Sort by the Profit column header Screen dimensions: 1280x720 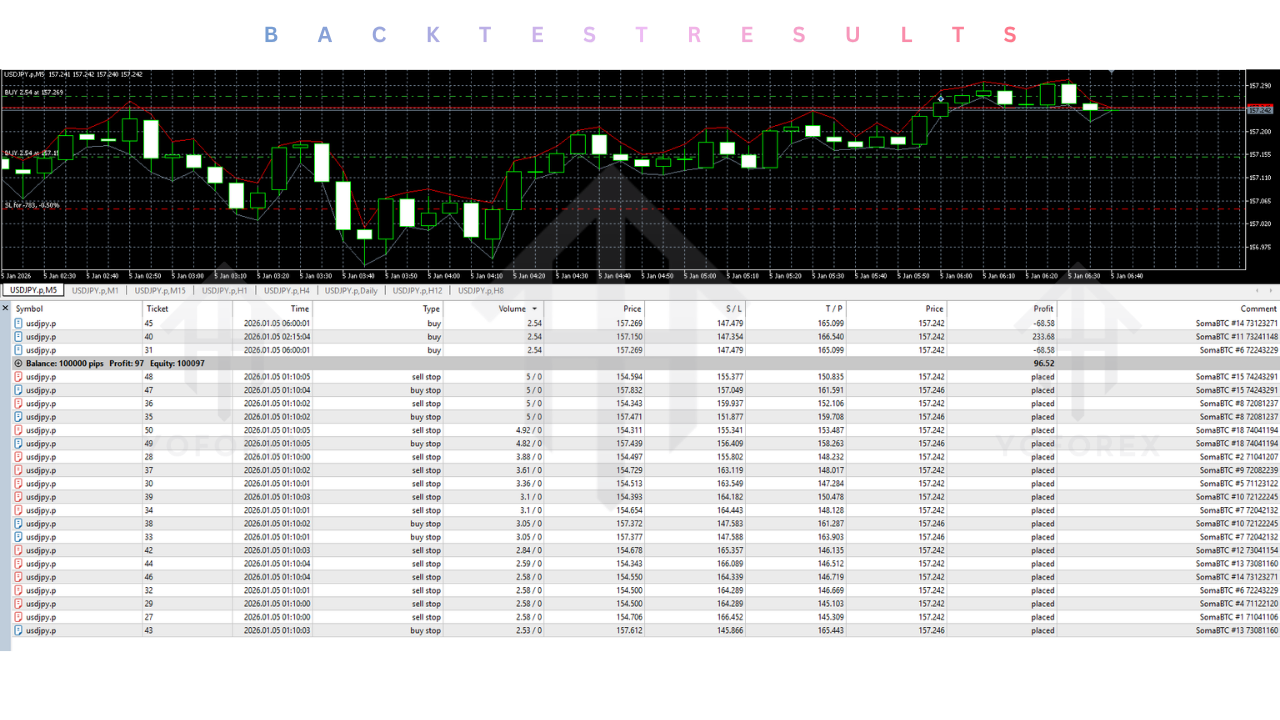click(x=1044, y=309)
